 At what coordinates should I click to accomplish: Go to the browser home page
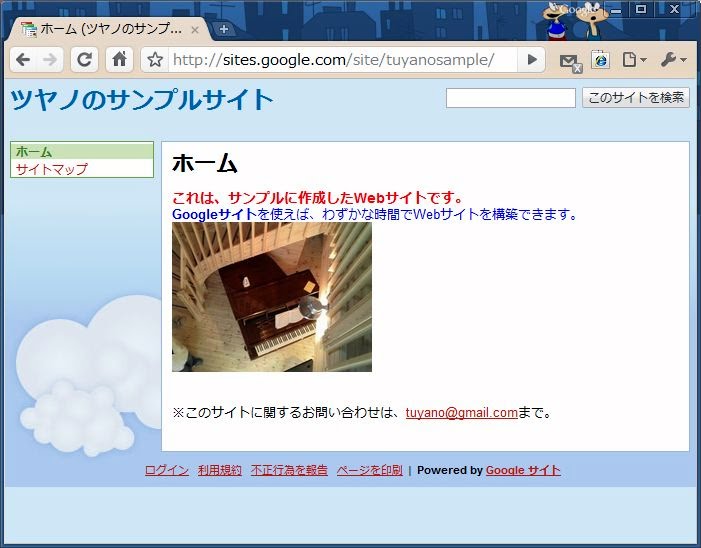point(119,60)
